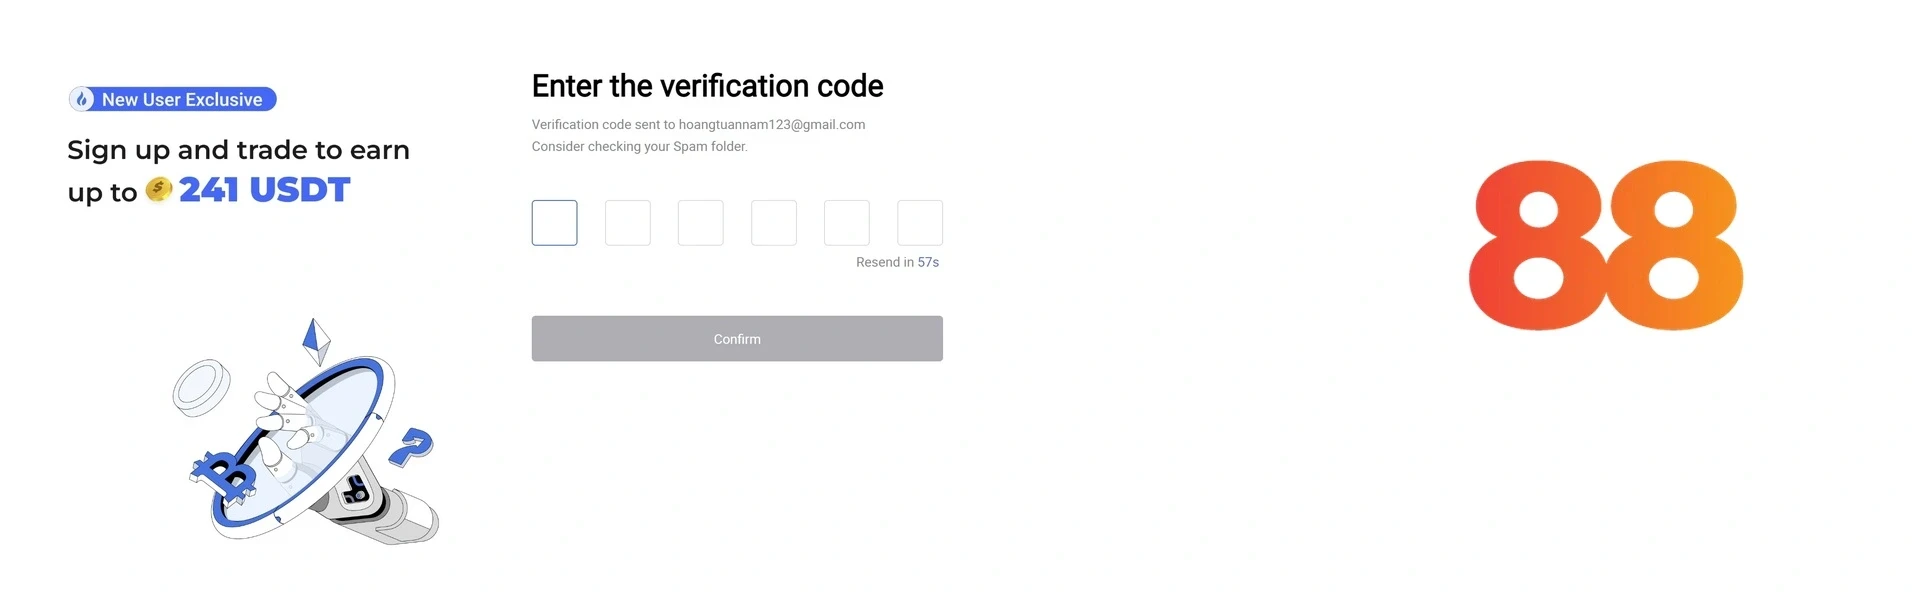Focus the first verification code box
The width and height of the screenshot is (1920, 600).
click(x=555, y=223)
